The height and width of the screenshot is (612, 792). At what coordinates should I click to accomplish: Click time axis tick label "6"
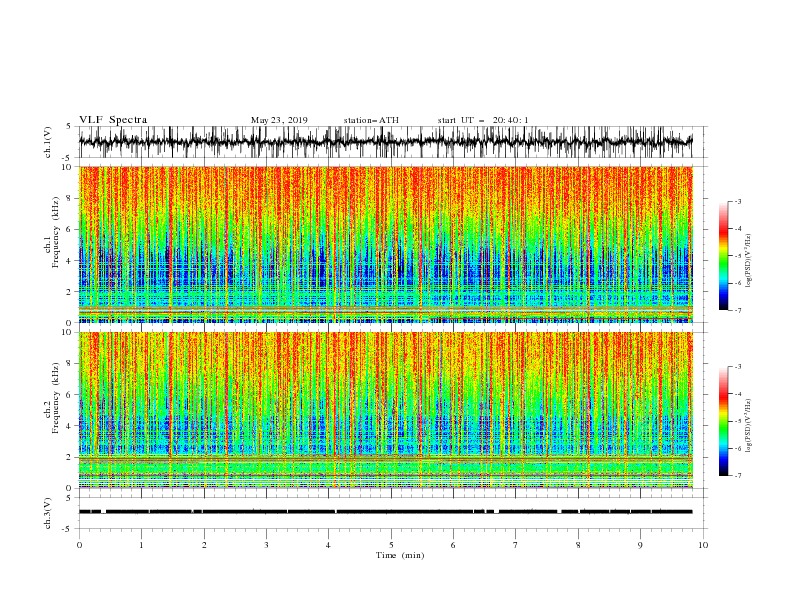(x=453, y=545)
